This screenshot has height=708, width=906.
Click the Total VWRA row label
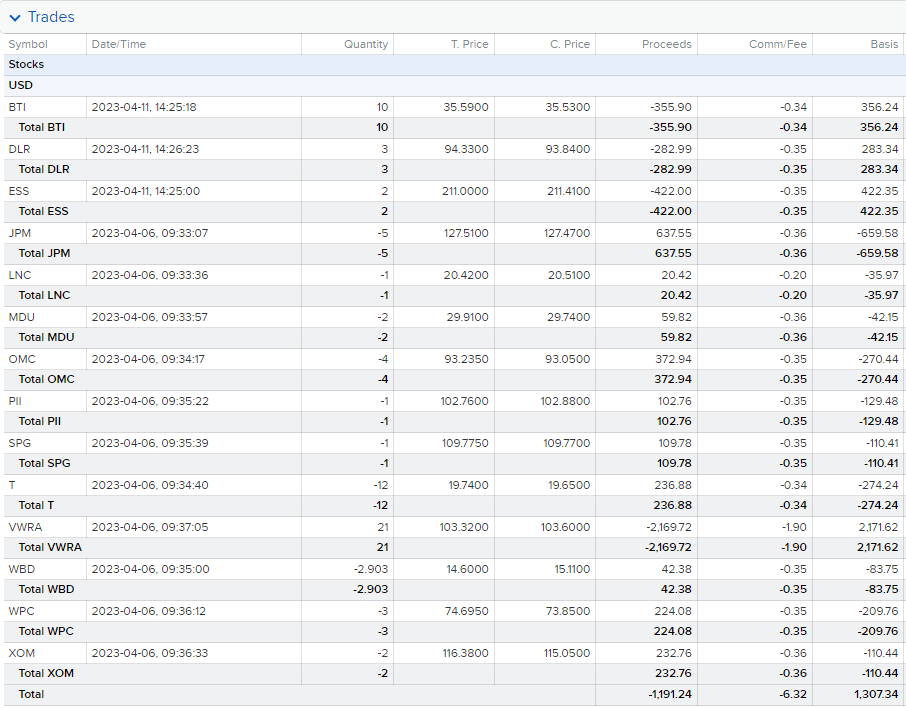[x=50, y=548]
